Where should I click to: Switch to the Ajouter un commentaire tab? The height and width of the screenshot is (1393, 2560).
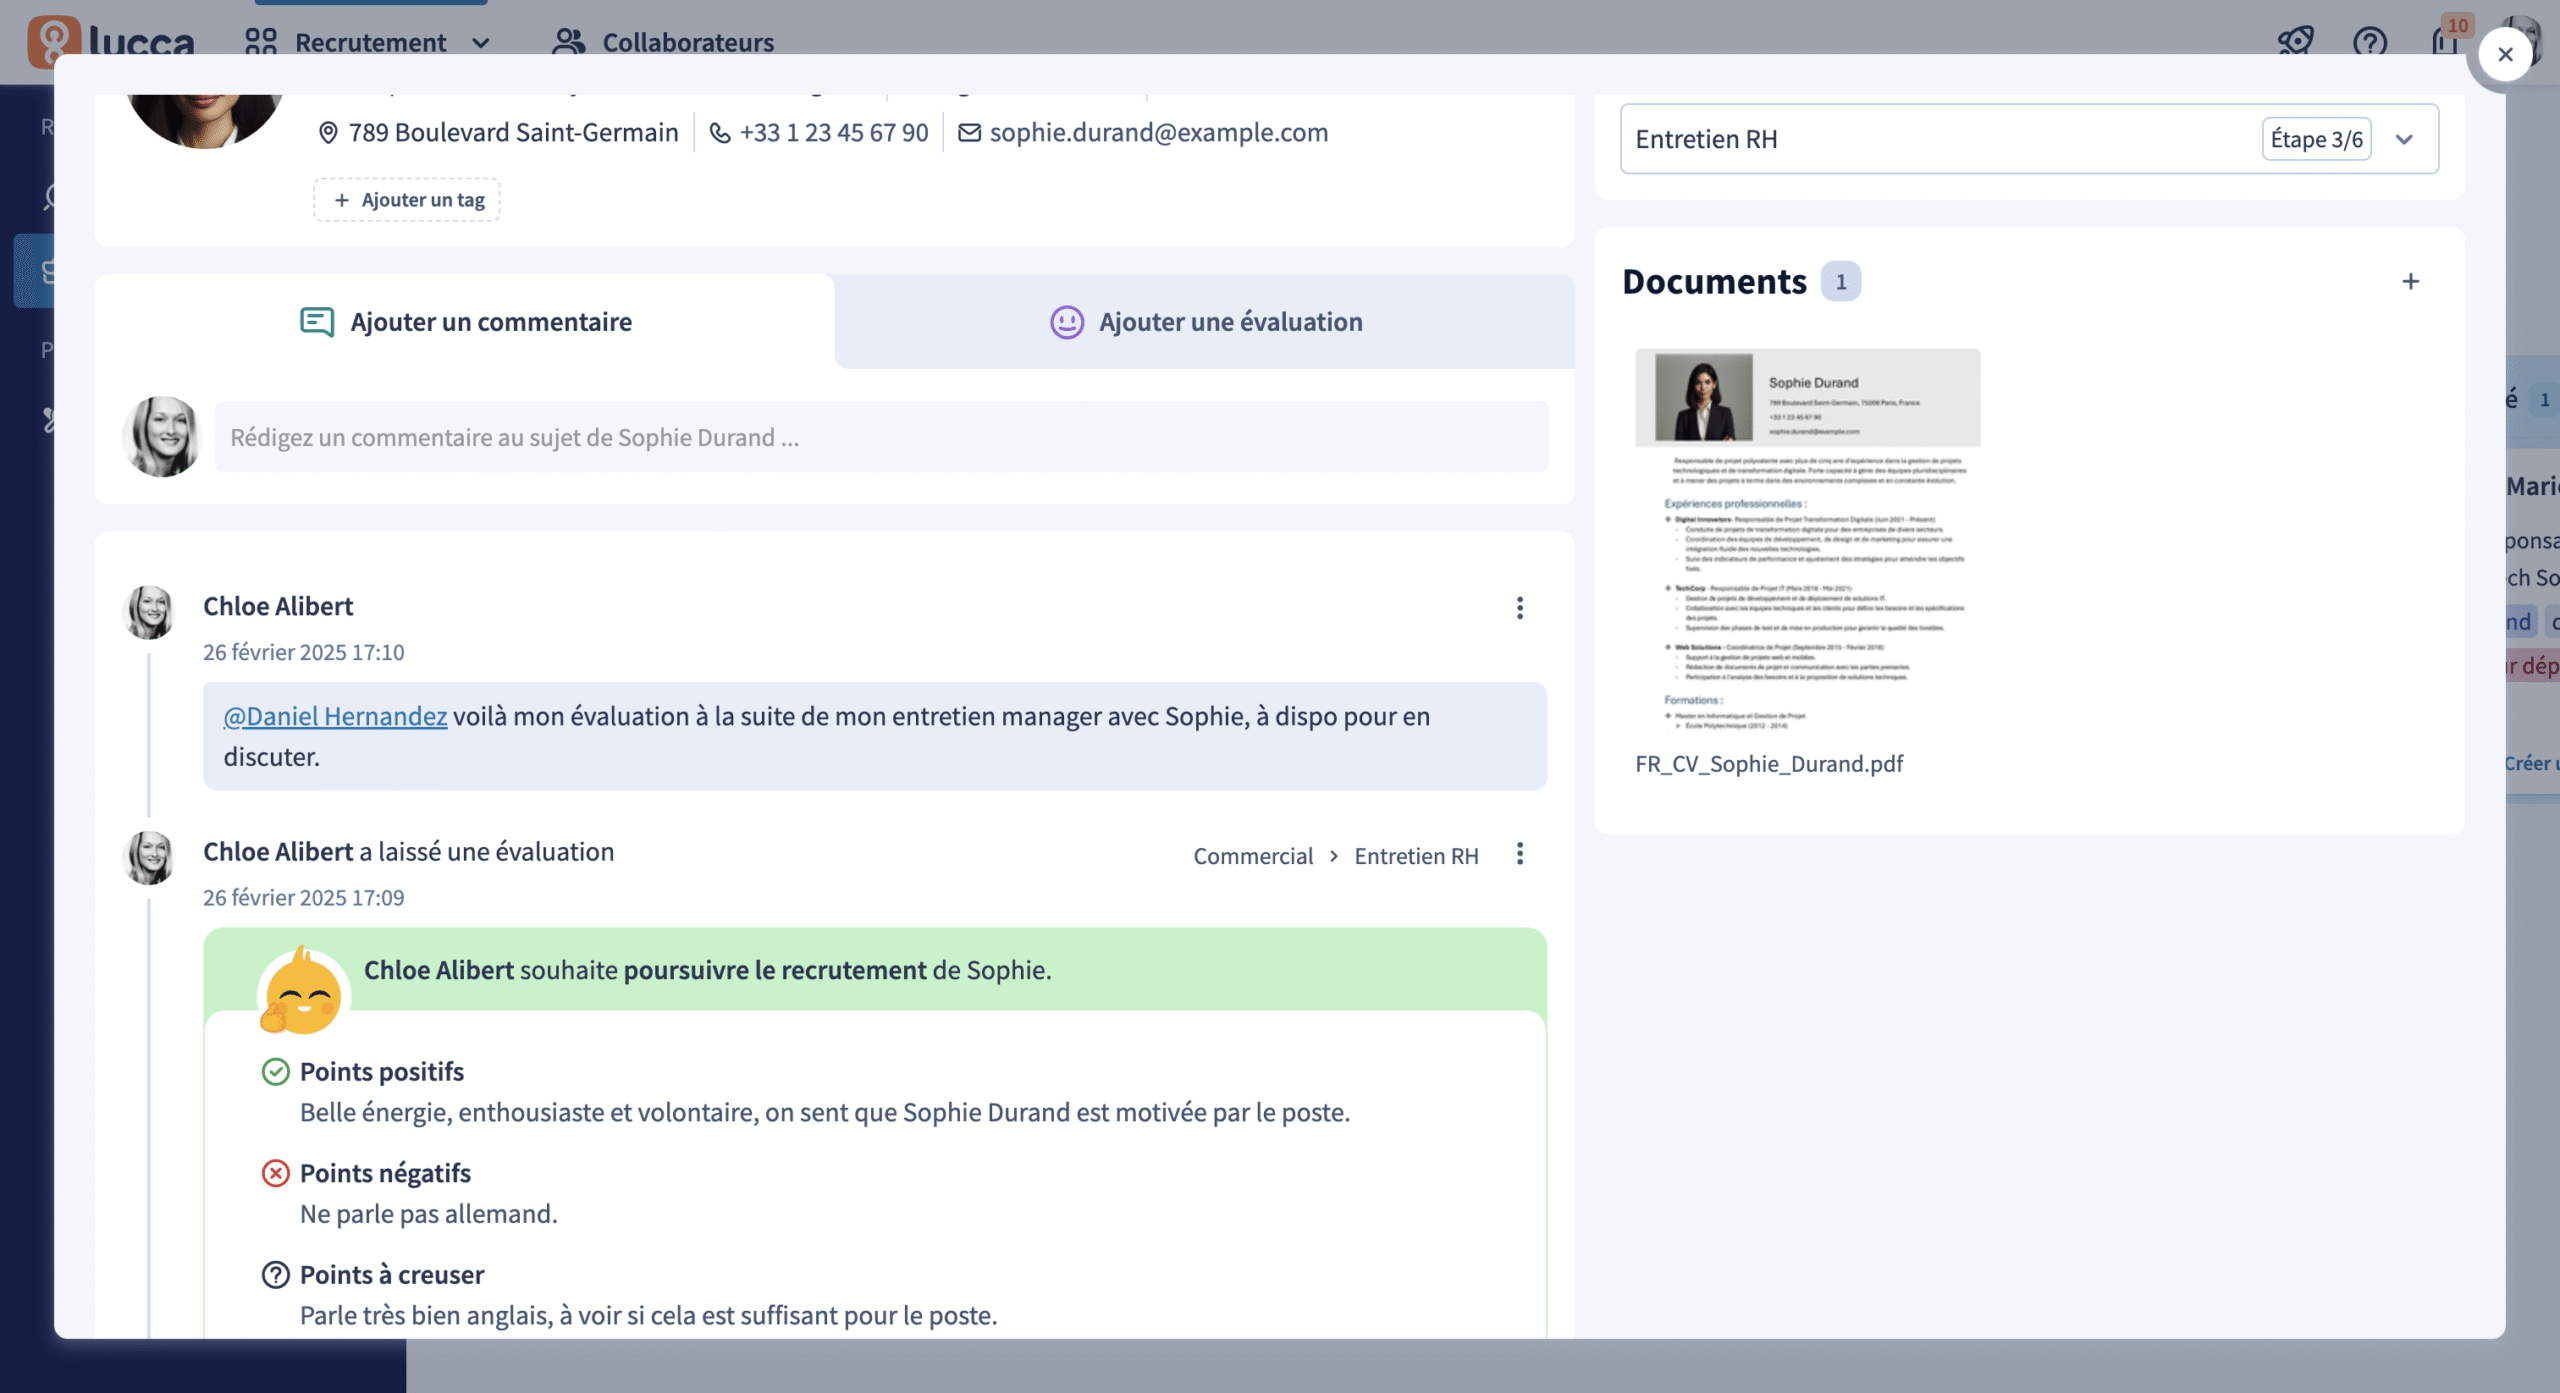coord(490,321)
